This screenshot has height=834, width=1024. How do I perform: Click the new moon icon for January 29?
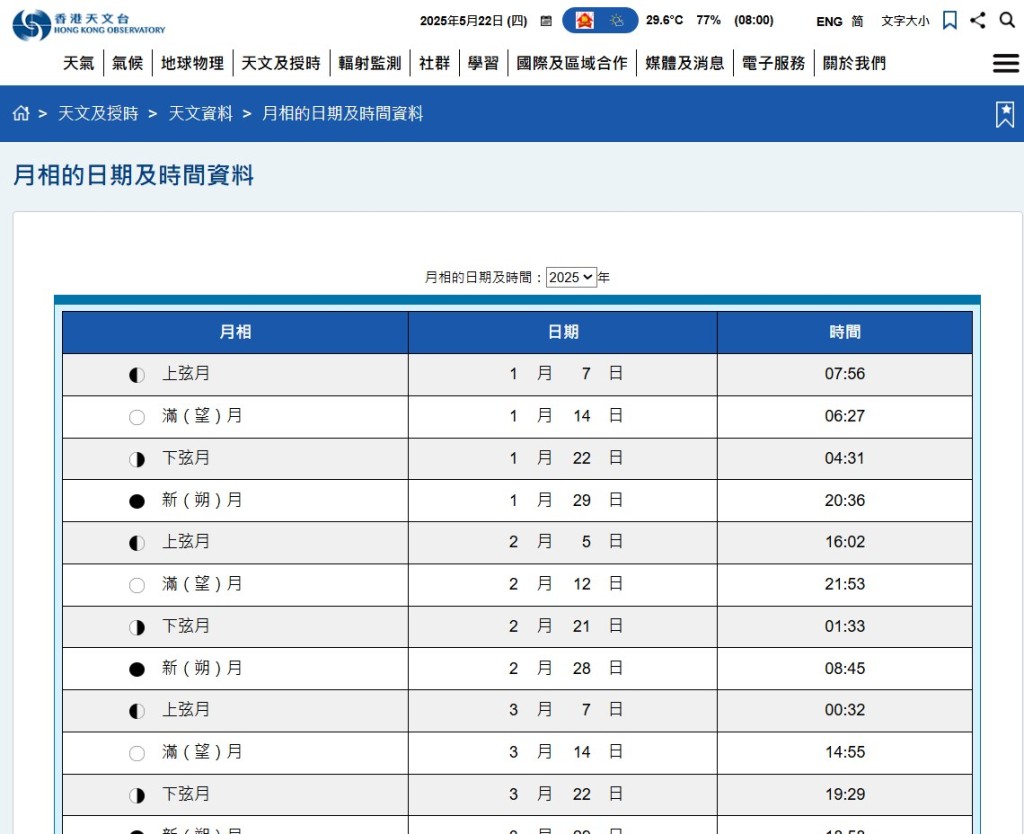[136, 501]
